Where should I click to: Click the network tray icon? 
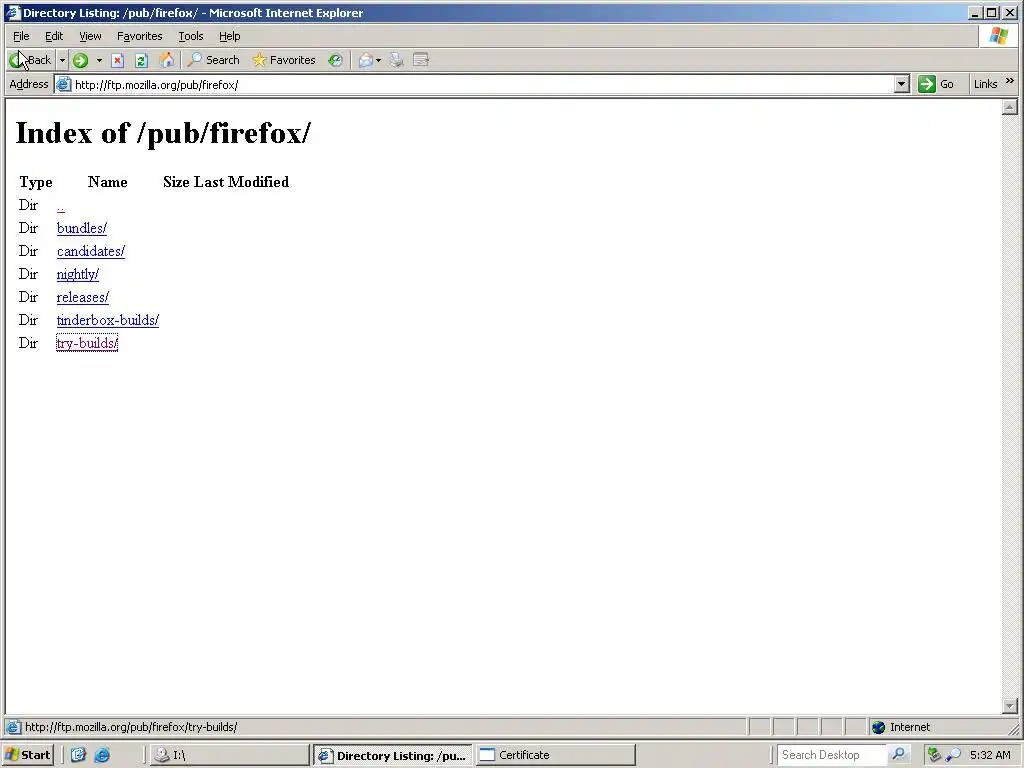point(934,755)
